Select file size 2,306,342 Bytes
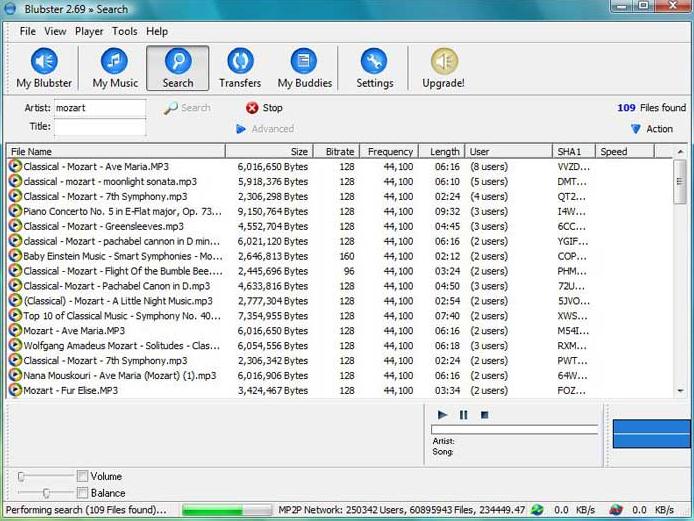The height and width of the screenshot is (521, 694). point(273,361)
